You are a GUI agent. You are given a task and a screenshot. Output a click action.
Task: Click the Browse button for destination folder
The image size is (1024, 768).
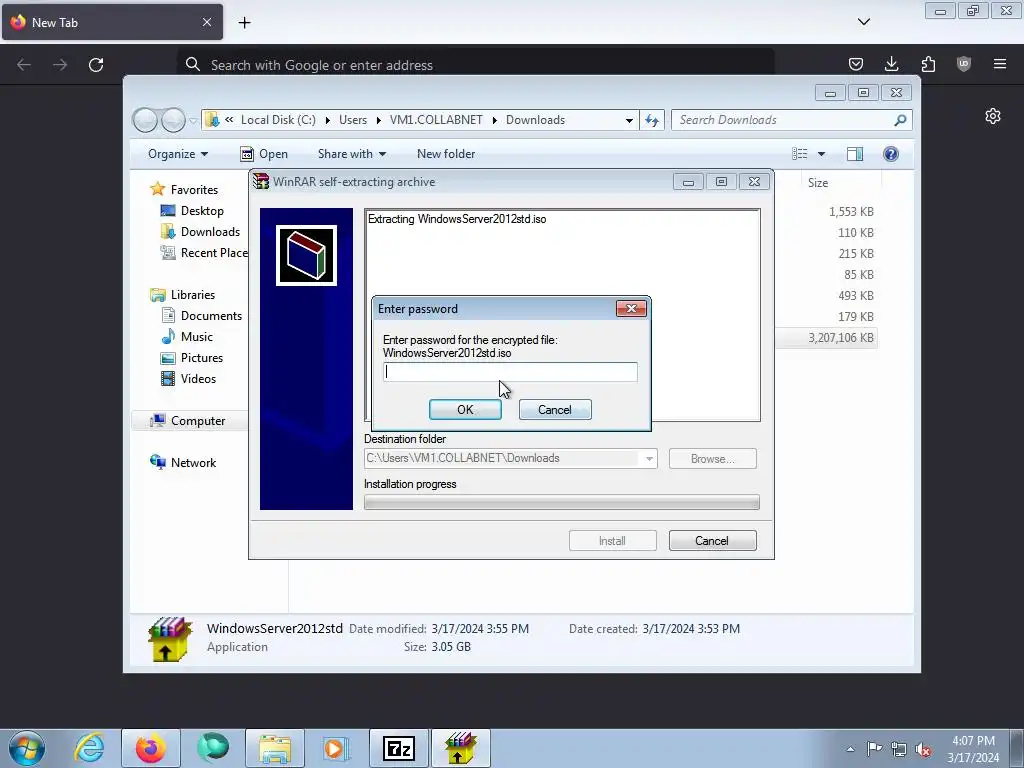point(712,458)
